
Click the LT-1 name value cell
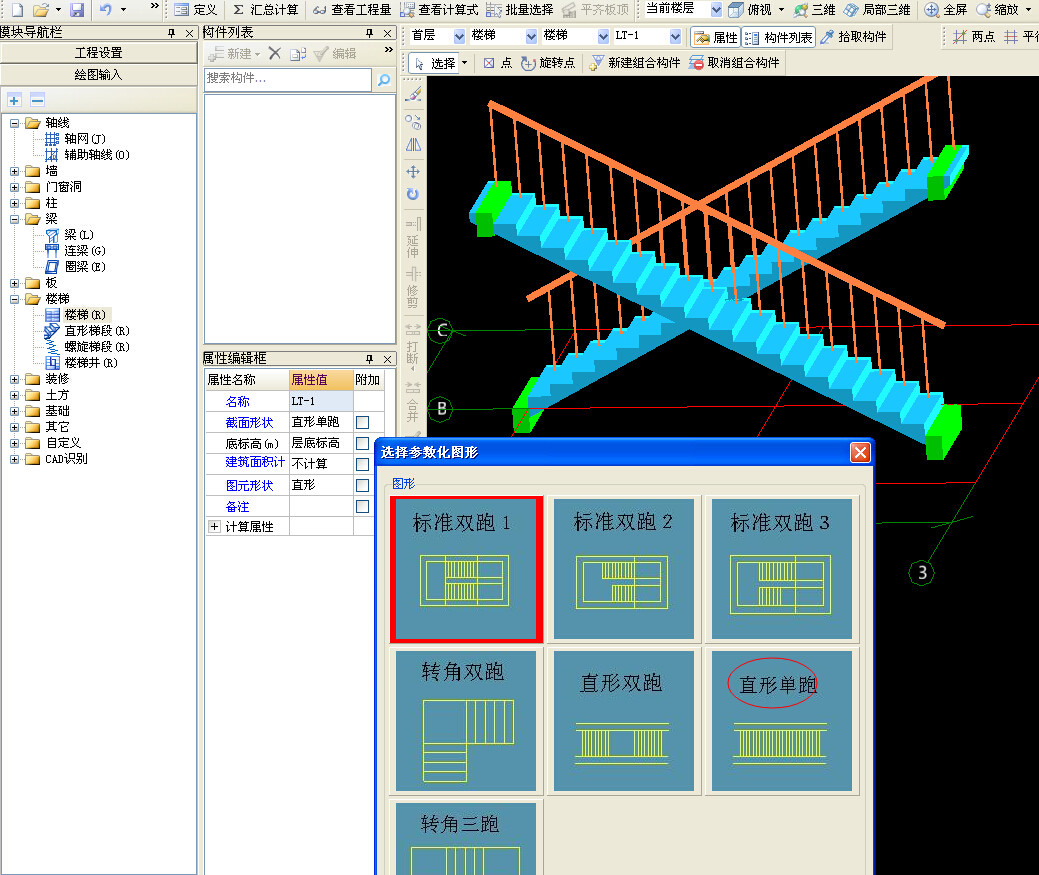(x=321, y=401)
